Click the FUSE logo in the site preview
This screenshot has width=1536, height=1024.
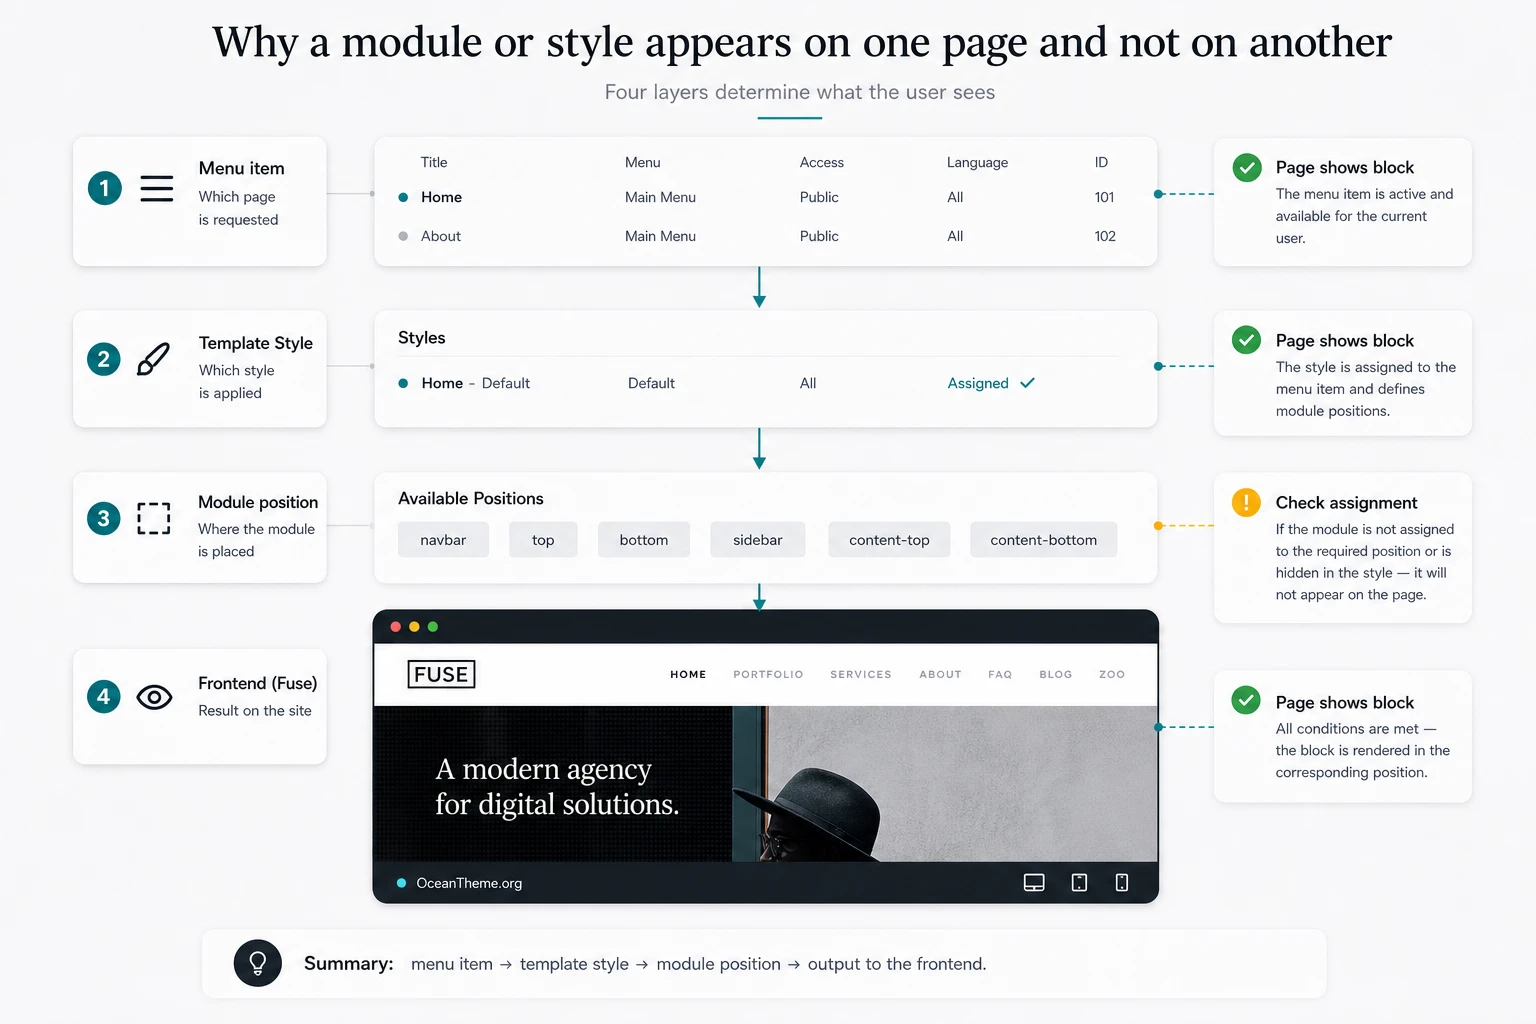441,674
